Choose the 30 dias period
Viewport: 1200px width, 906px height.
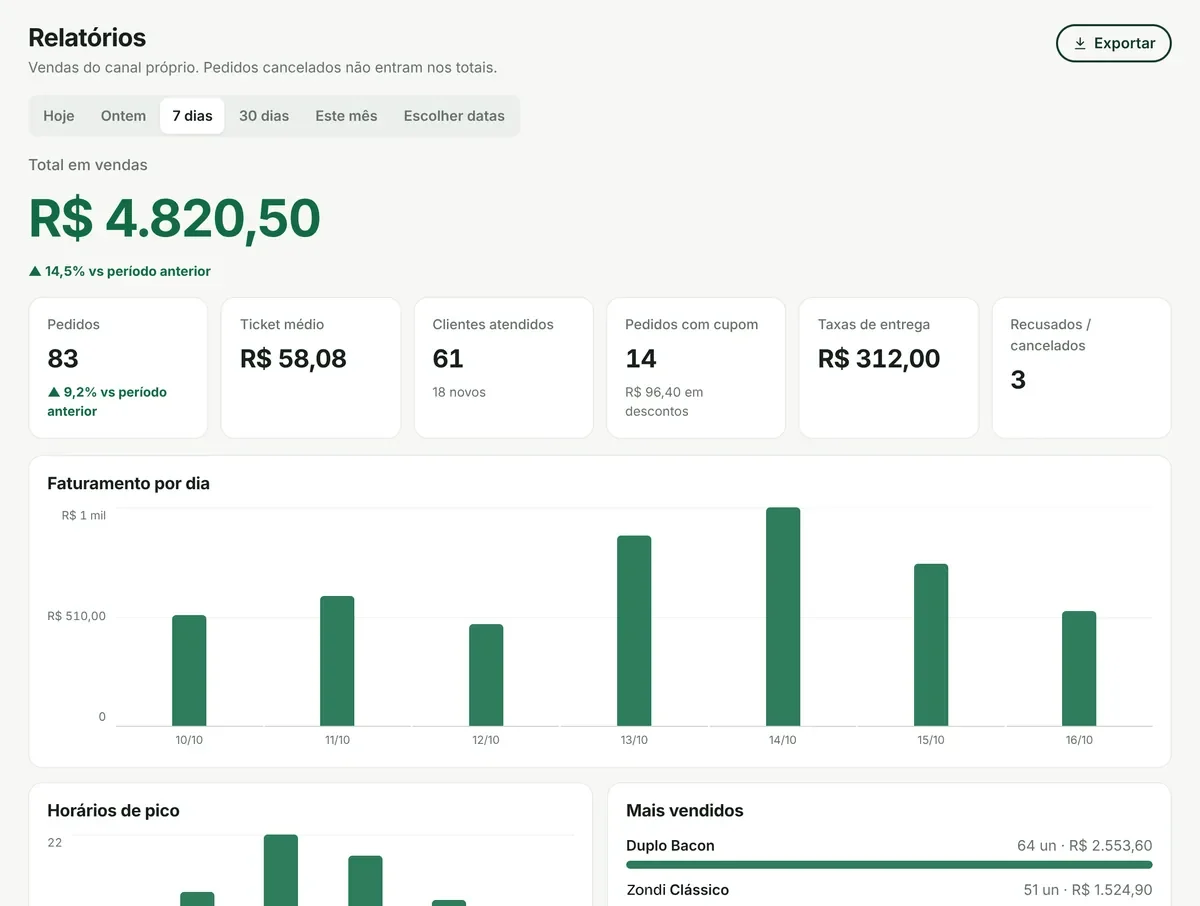[264, 116]
